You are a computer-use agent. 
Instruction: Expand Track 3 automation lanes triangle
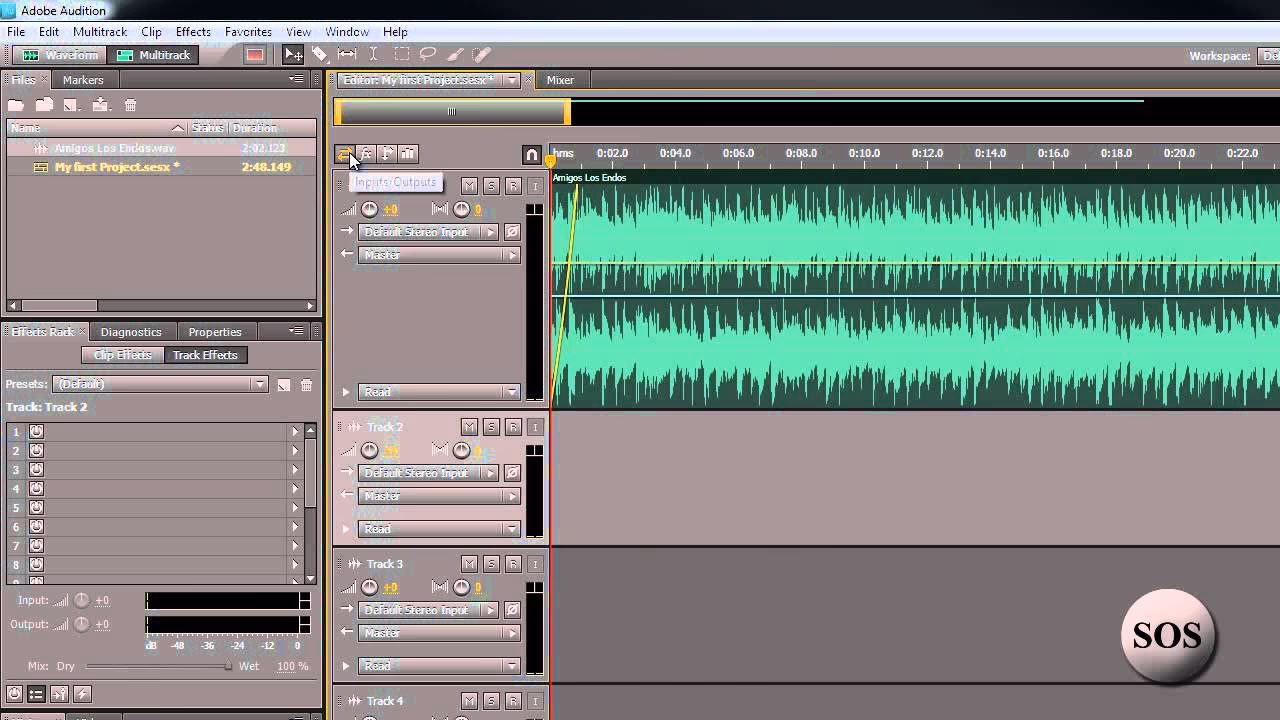coord(346,666)
